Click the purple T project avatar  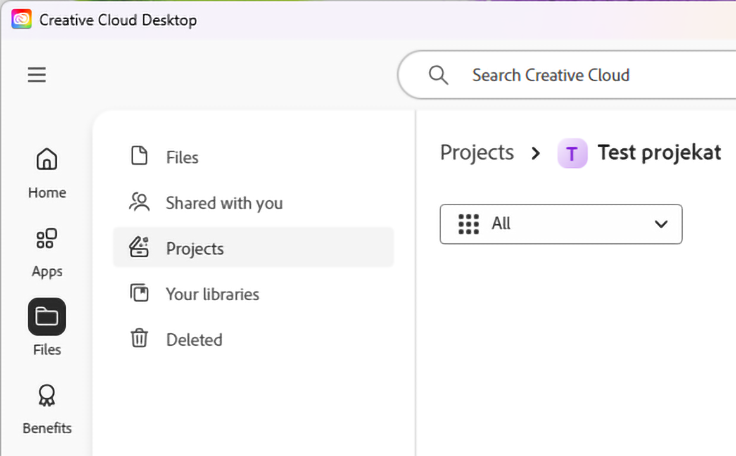click(x=572, y=153)
